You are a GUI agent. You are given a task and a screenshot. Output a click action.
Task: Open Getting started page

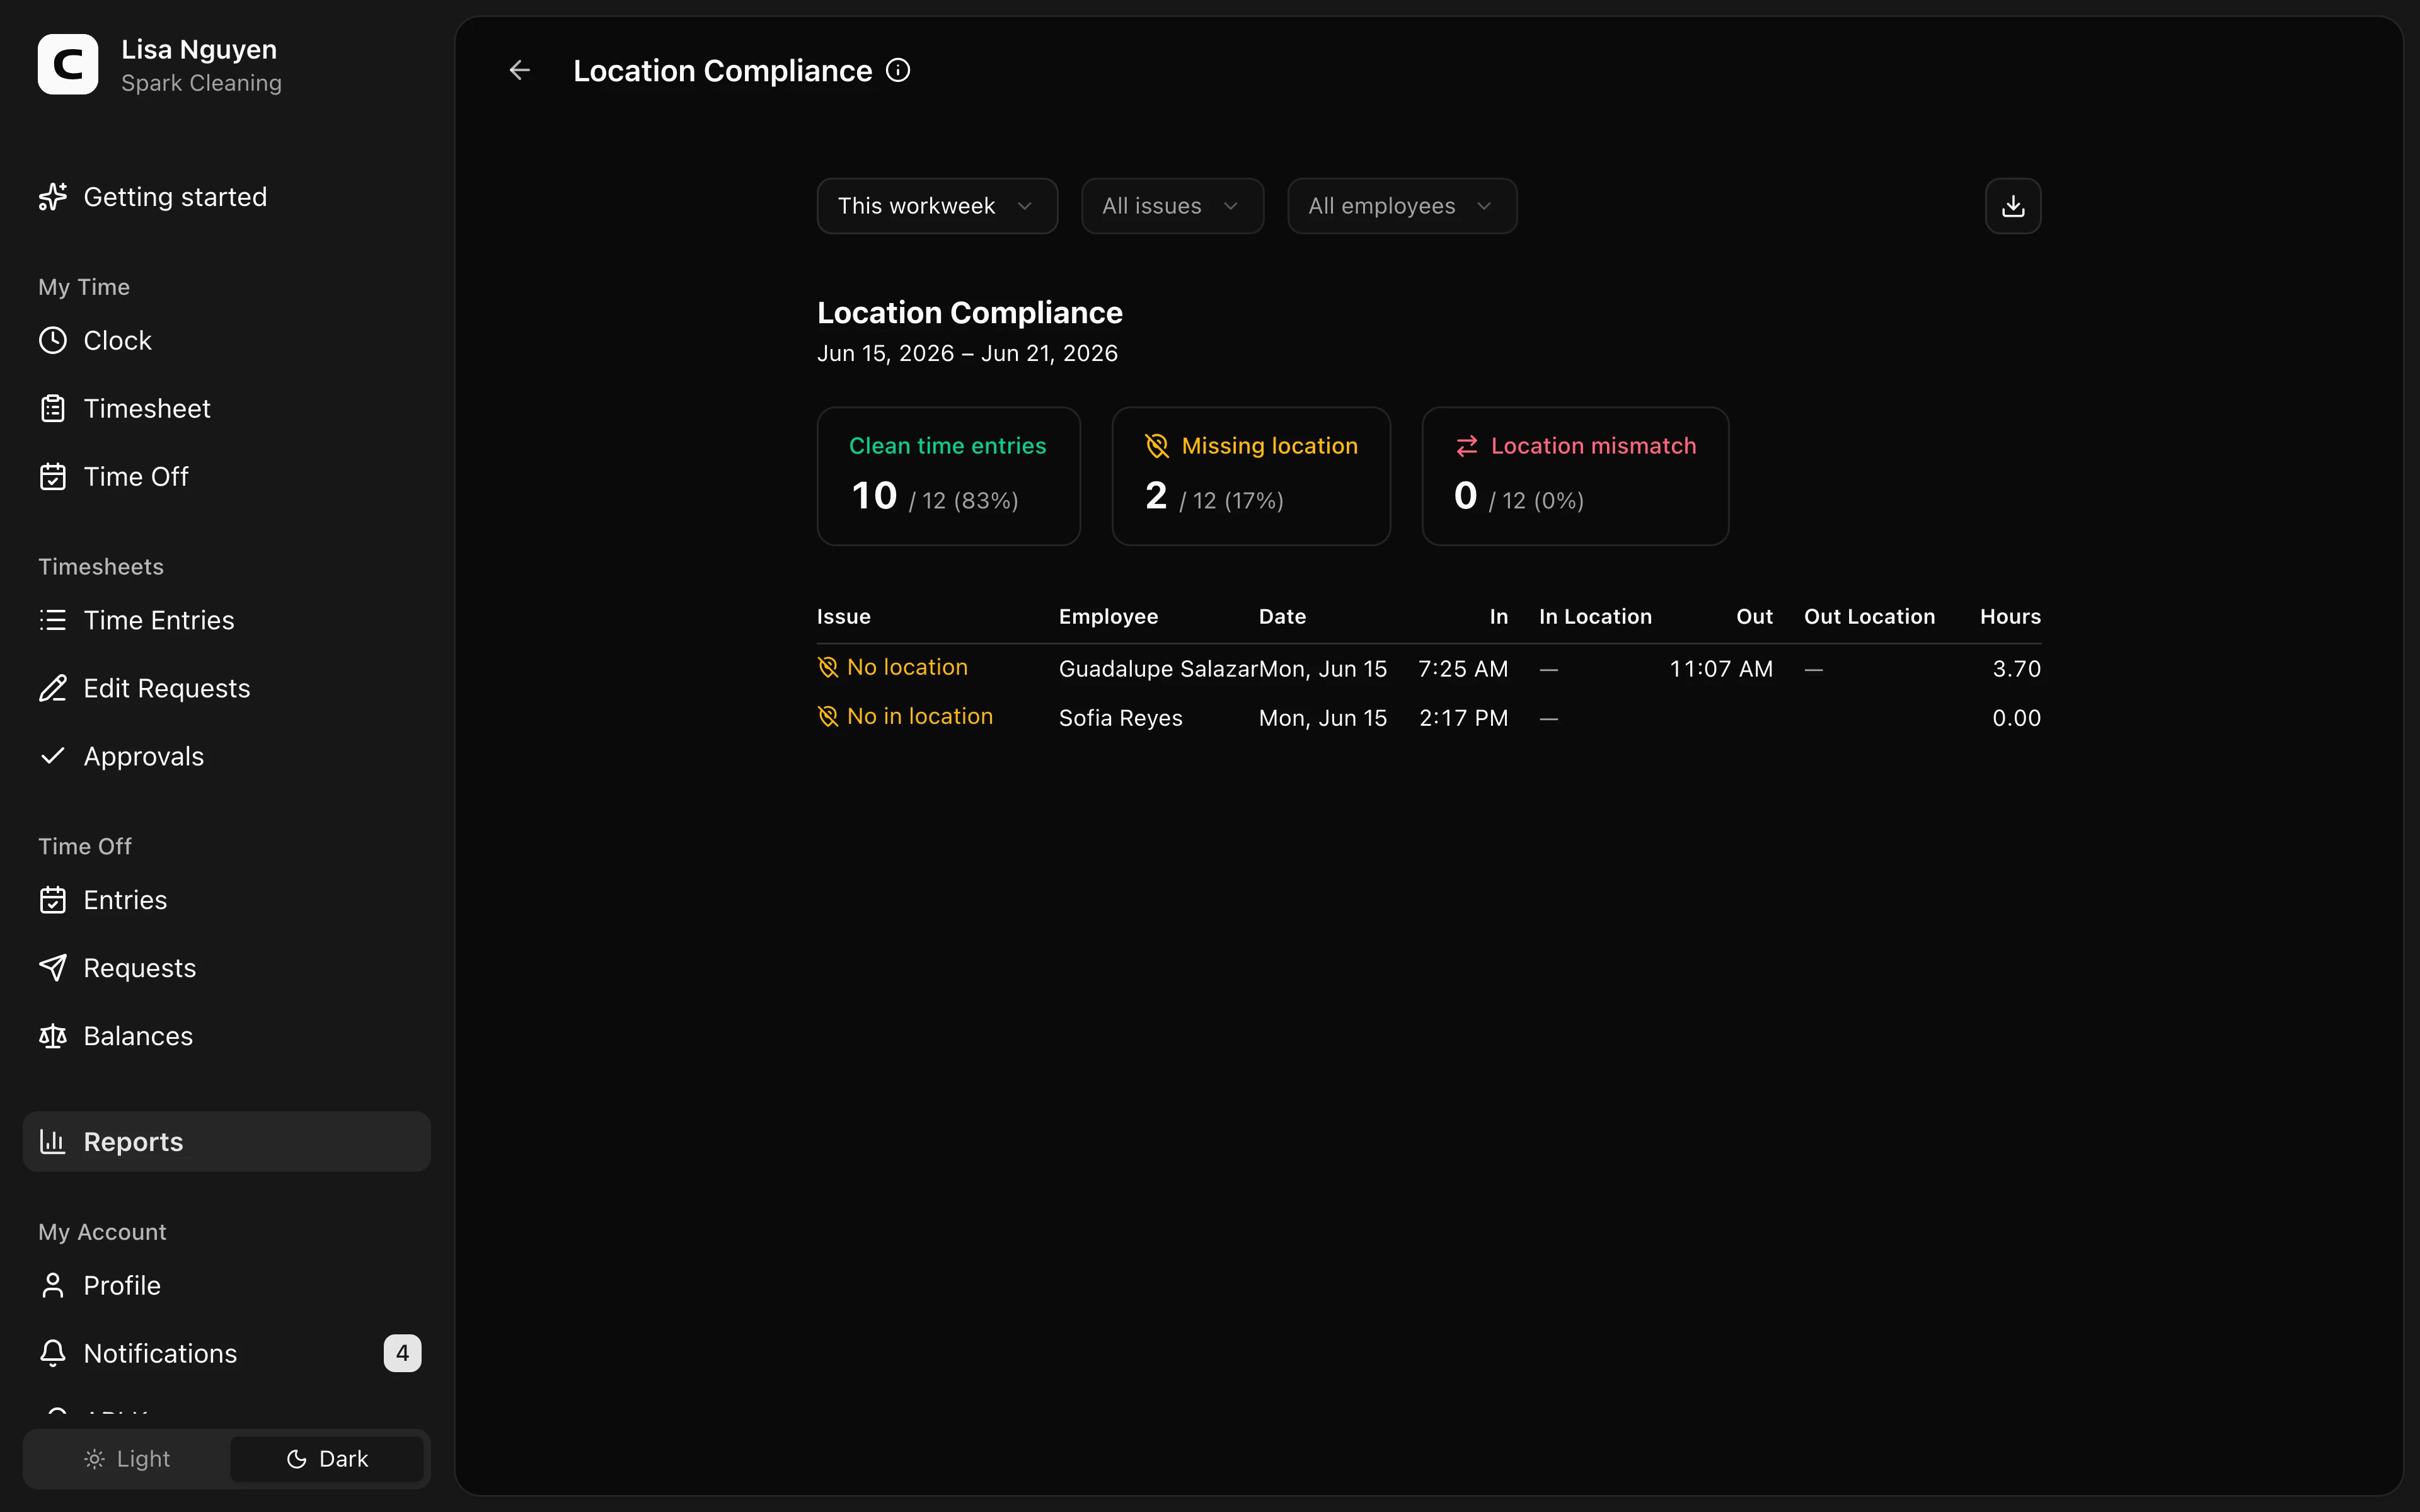pos(227,197)
